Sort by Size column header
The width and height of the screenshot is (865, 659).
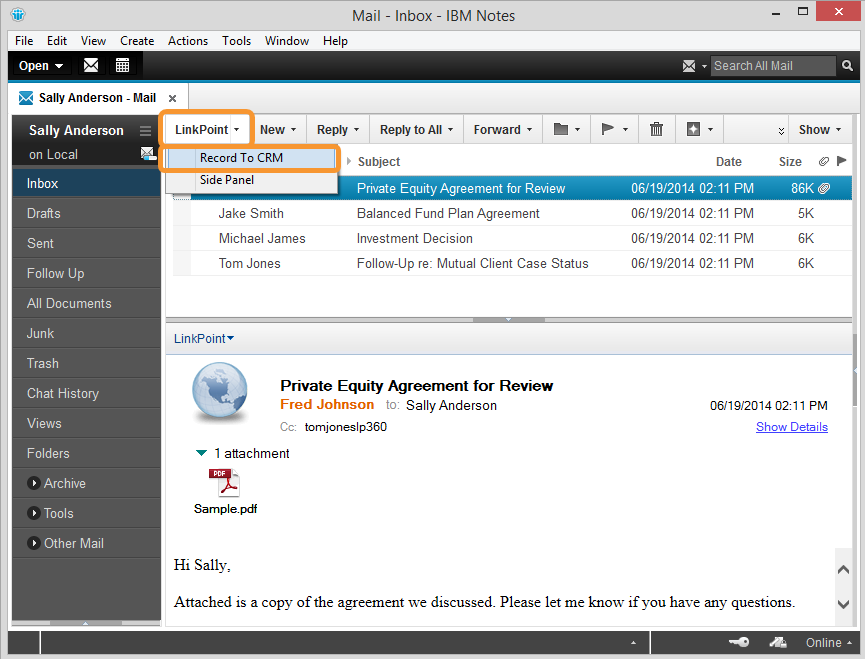tap(790, 162)
